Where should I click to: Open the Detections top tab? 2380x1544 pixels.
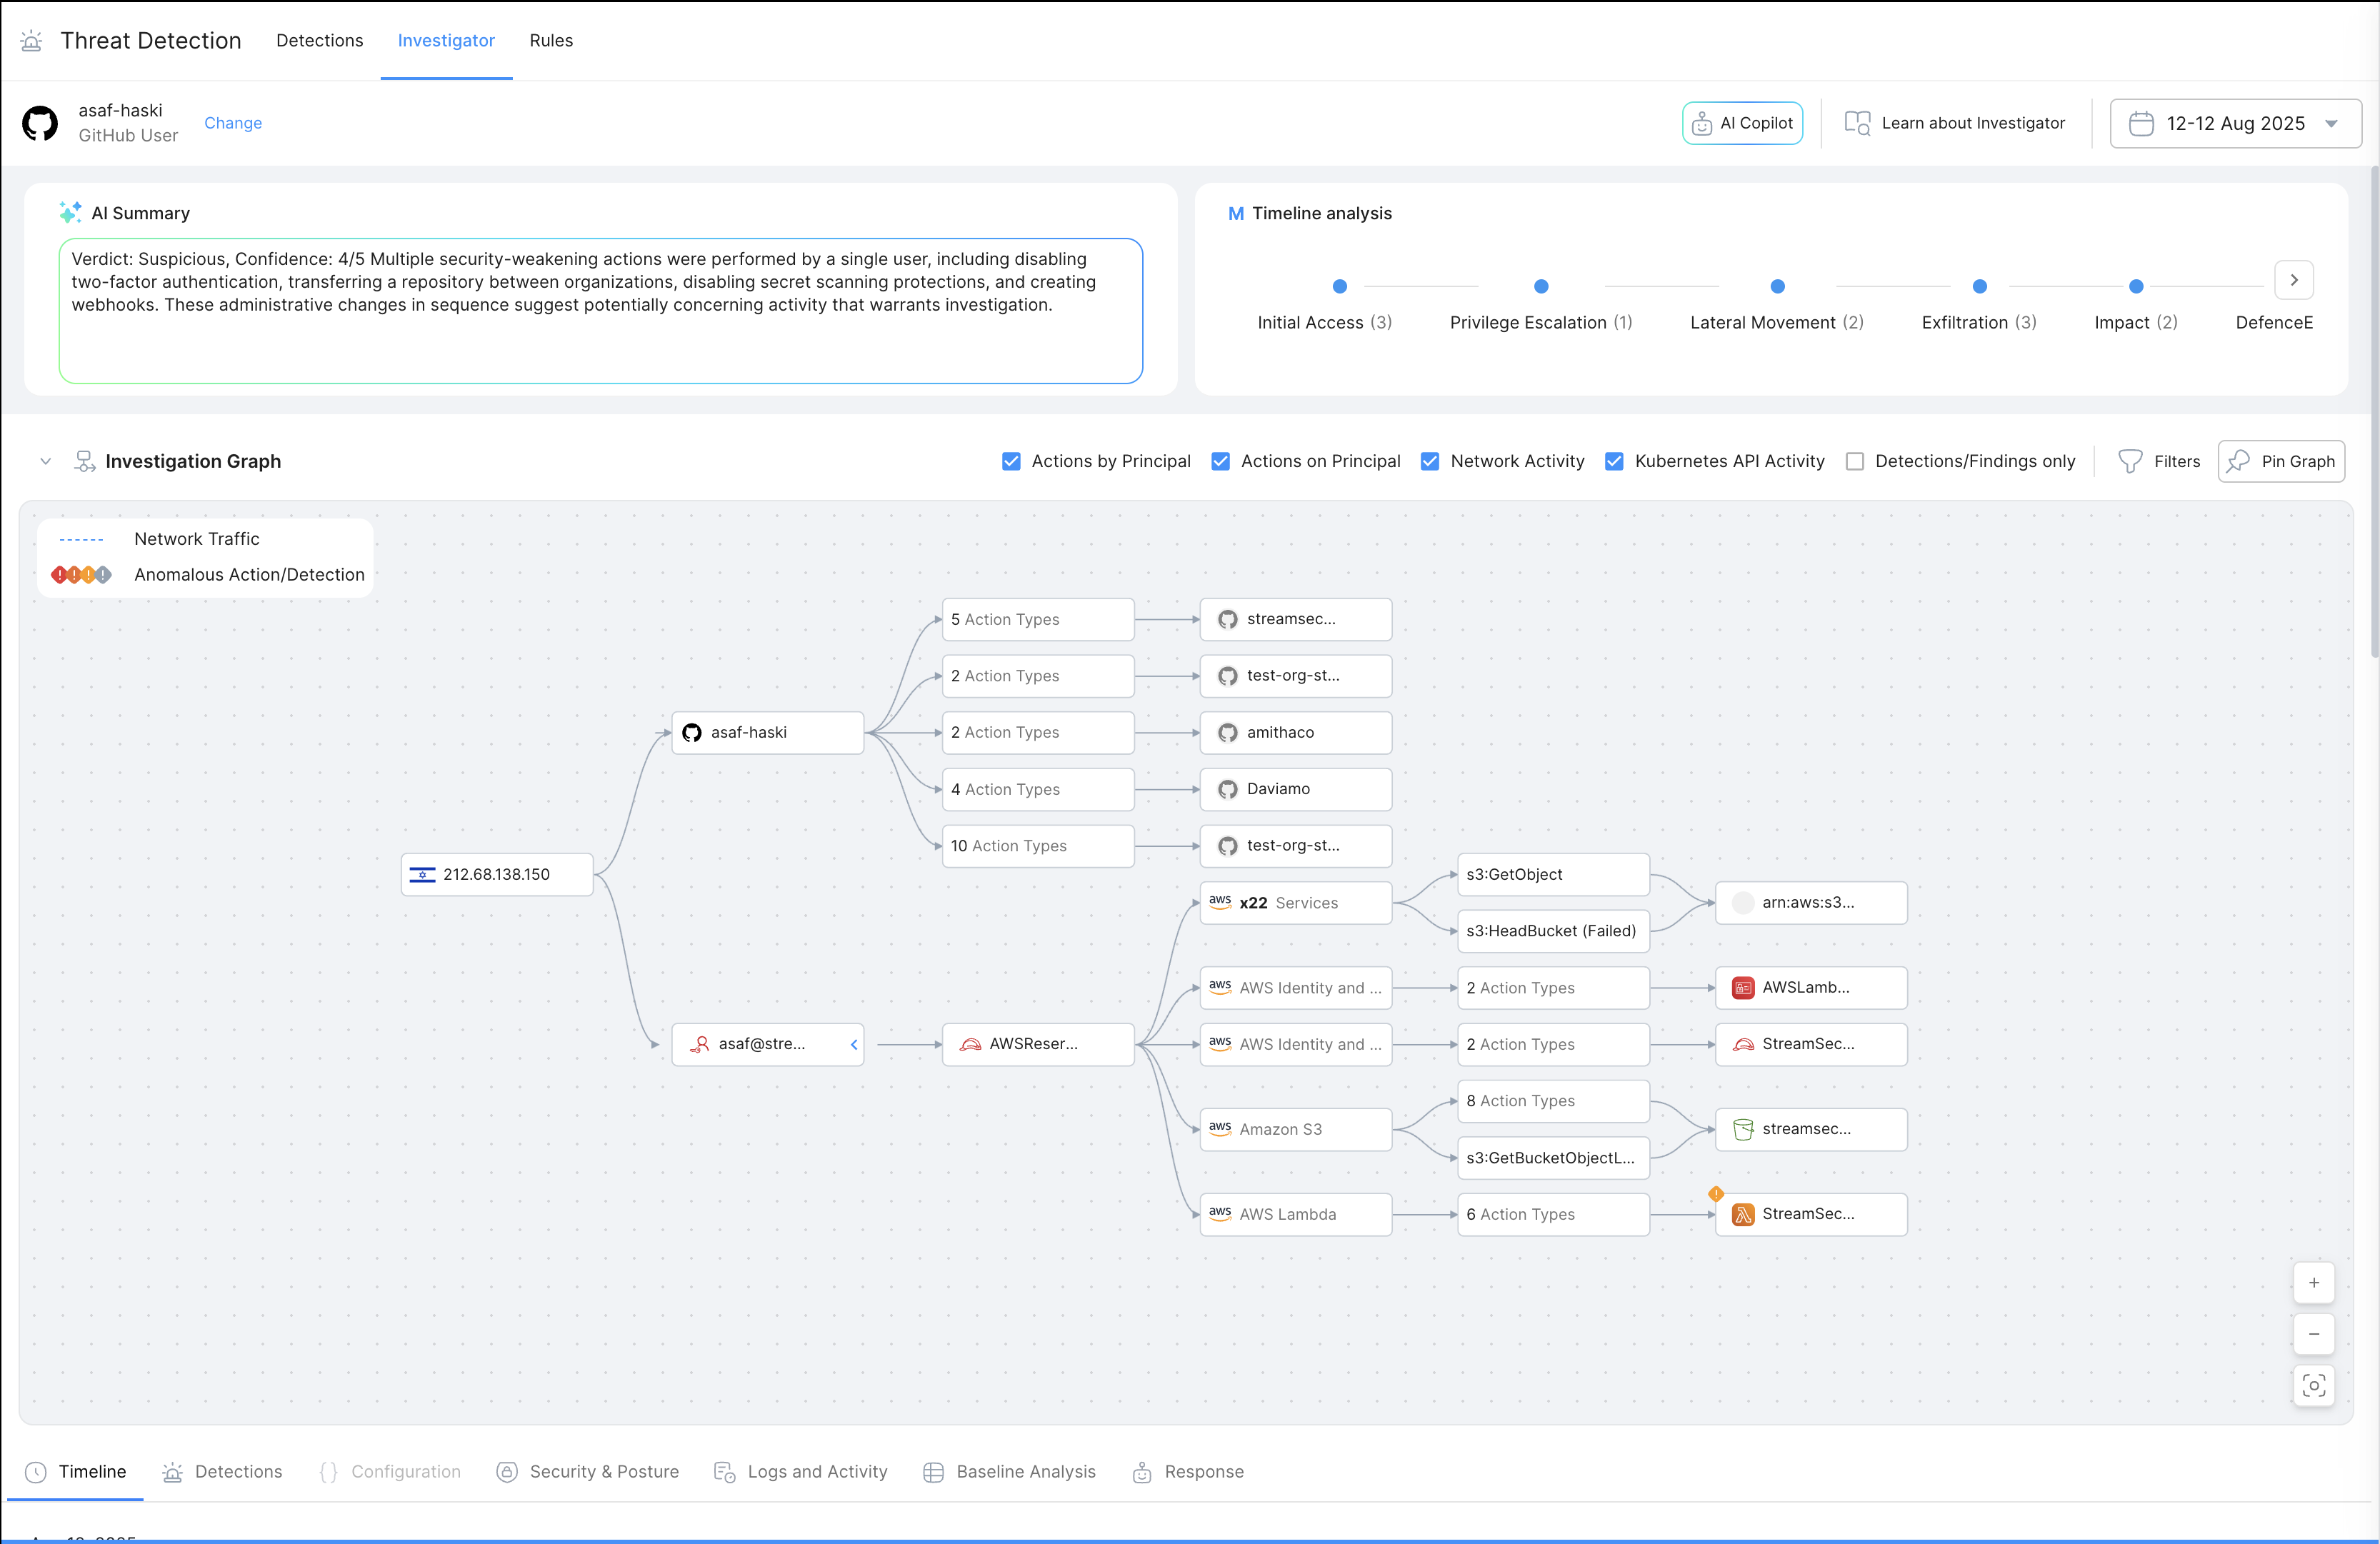tap(320, 41)
